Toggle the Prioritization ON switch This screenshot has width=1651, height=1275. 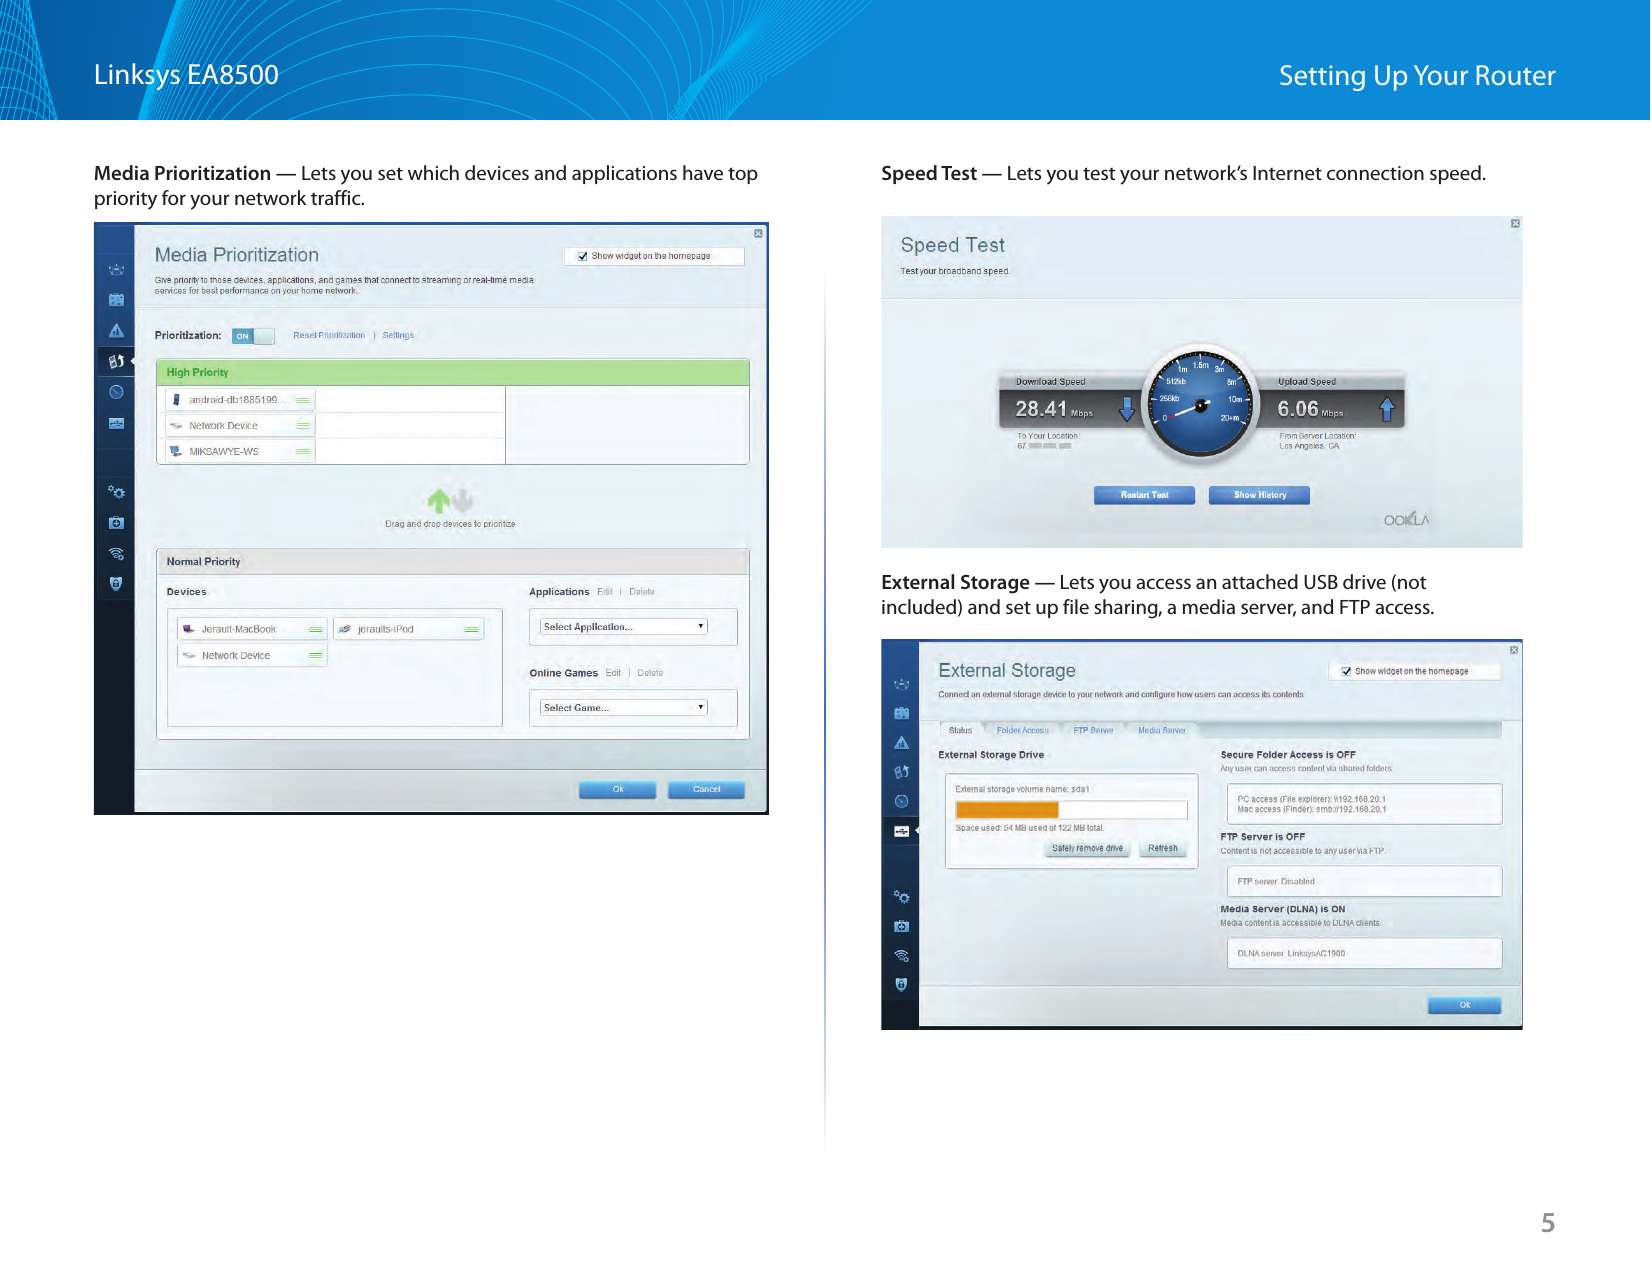[253, 336]
